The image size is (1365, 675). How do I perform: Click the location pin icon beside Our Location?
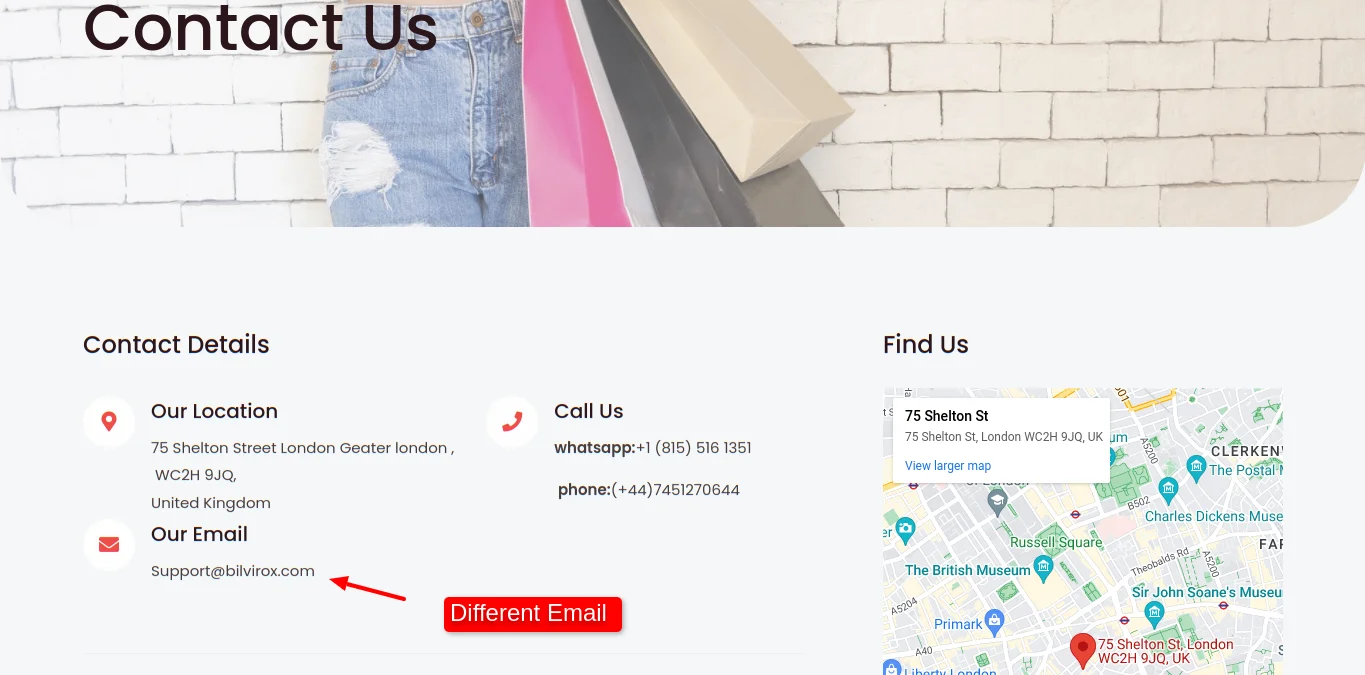pyautogui.click(x=109, y=421)
